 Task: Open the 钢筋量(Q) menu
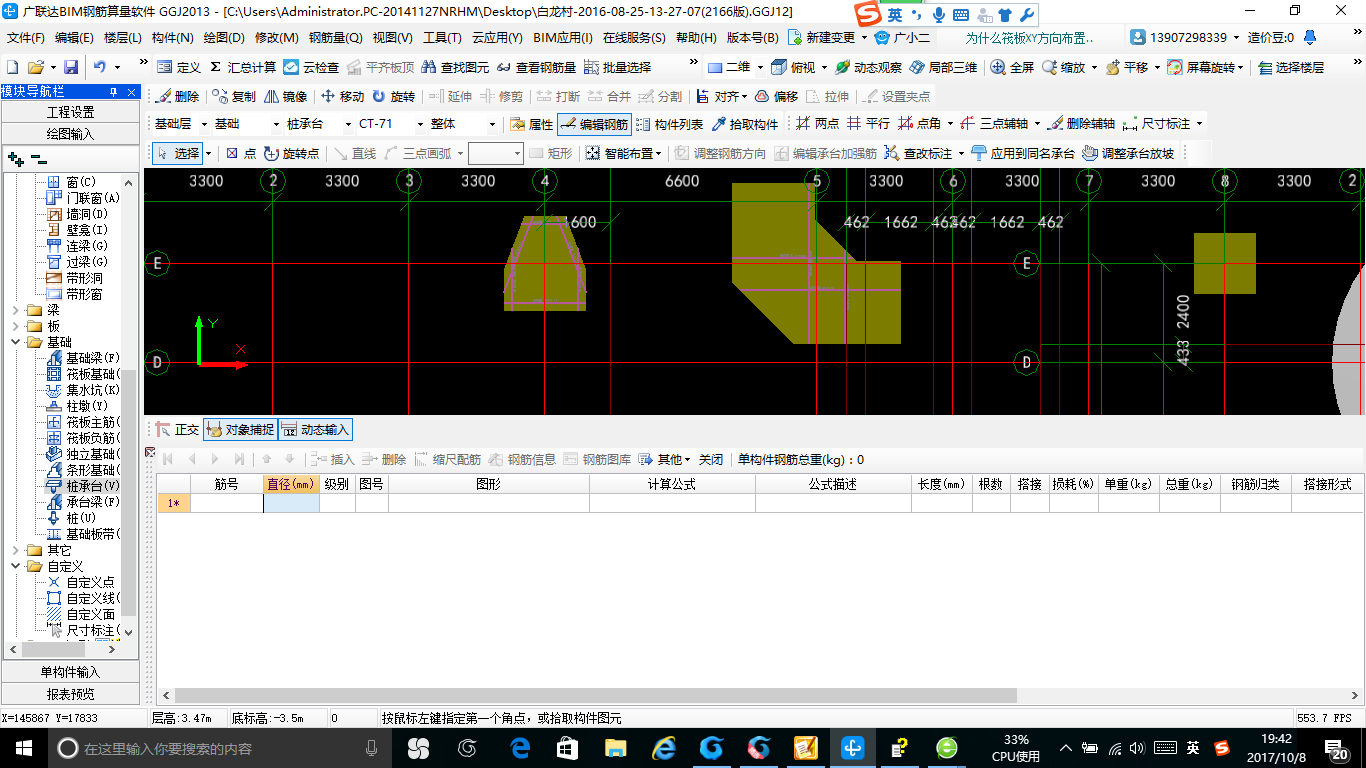335,37
